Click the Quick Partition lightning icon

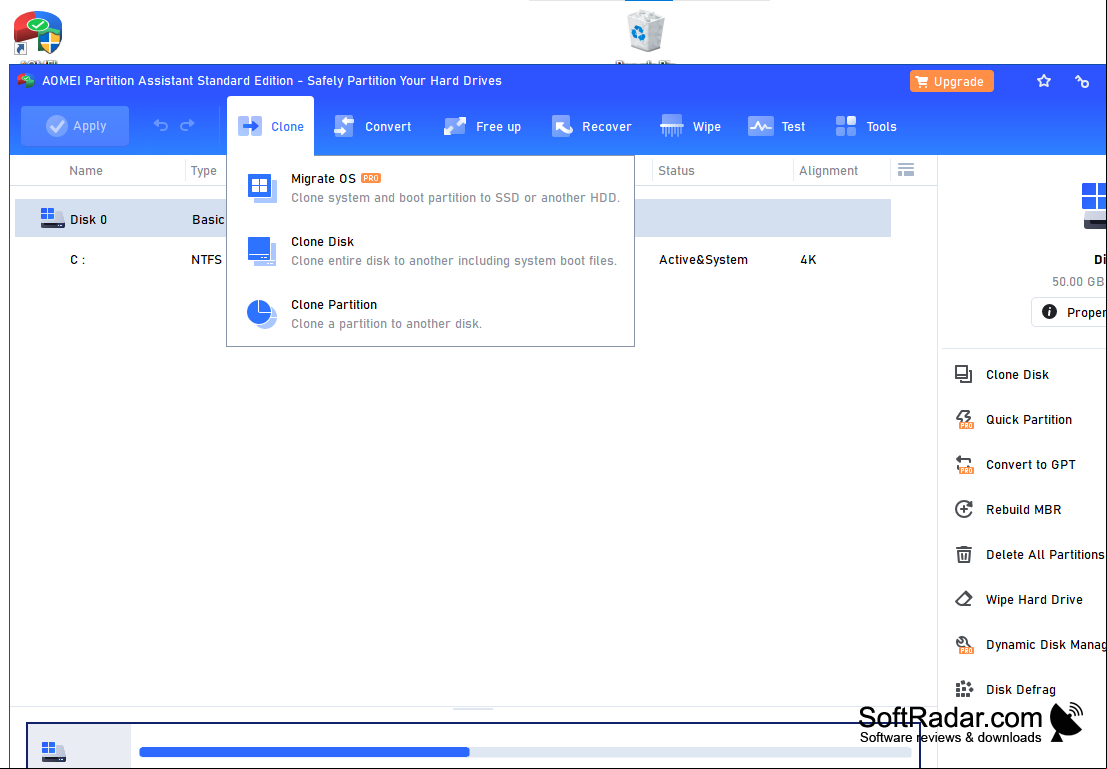coord(964,419)
